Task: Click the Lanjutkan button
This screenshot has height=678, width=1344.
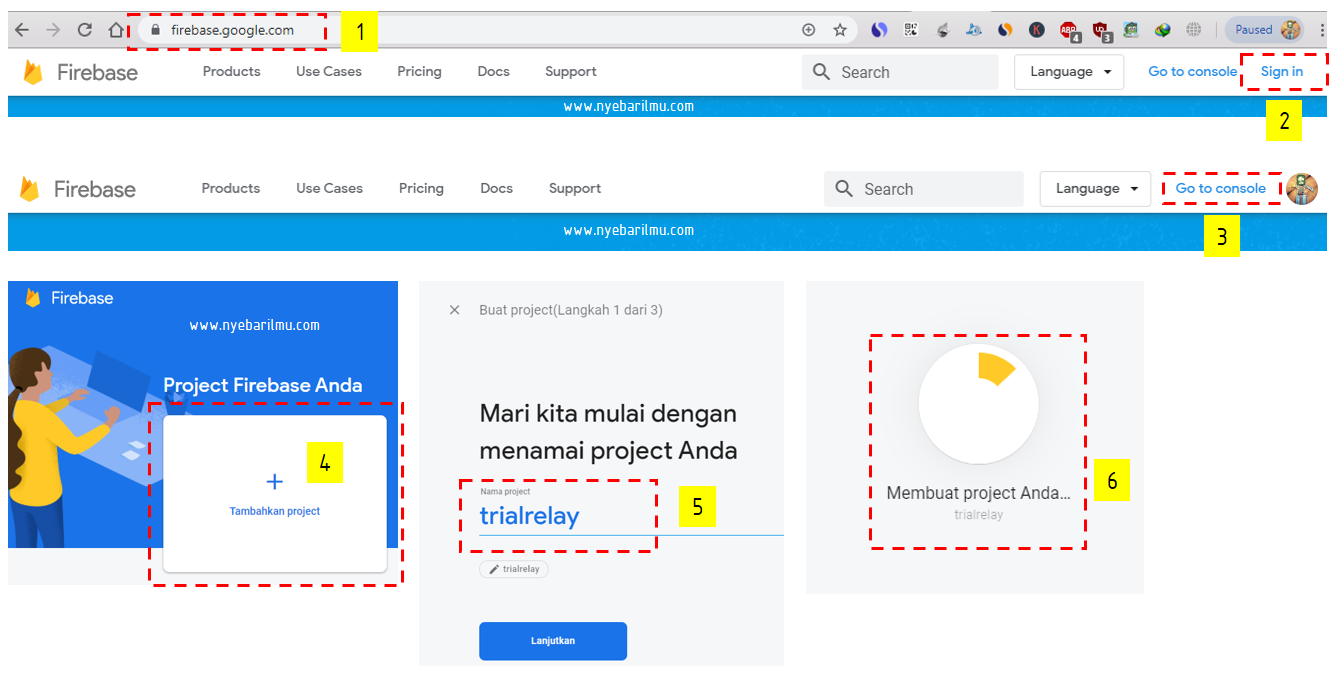Action: coord(553,641)
